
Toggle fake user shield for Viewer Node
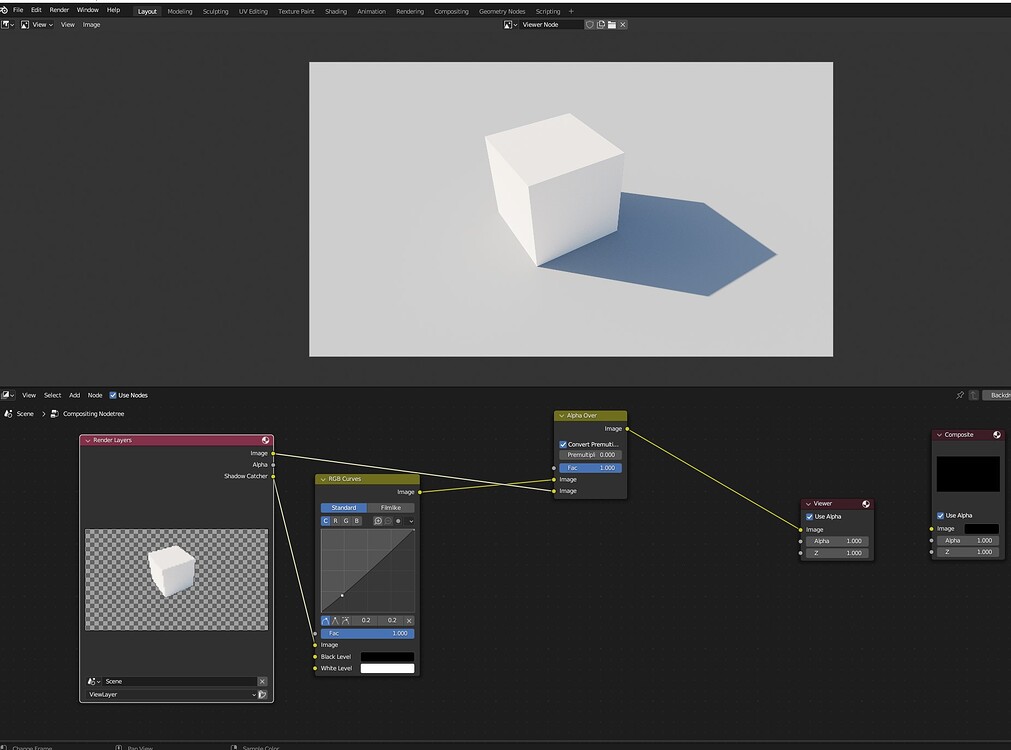(589, 25)
